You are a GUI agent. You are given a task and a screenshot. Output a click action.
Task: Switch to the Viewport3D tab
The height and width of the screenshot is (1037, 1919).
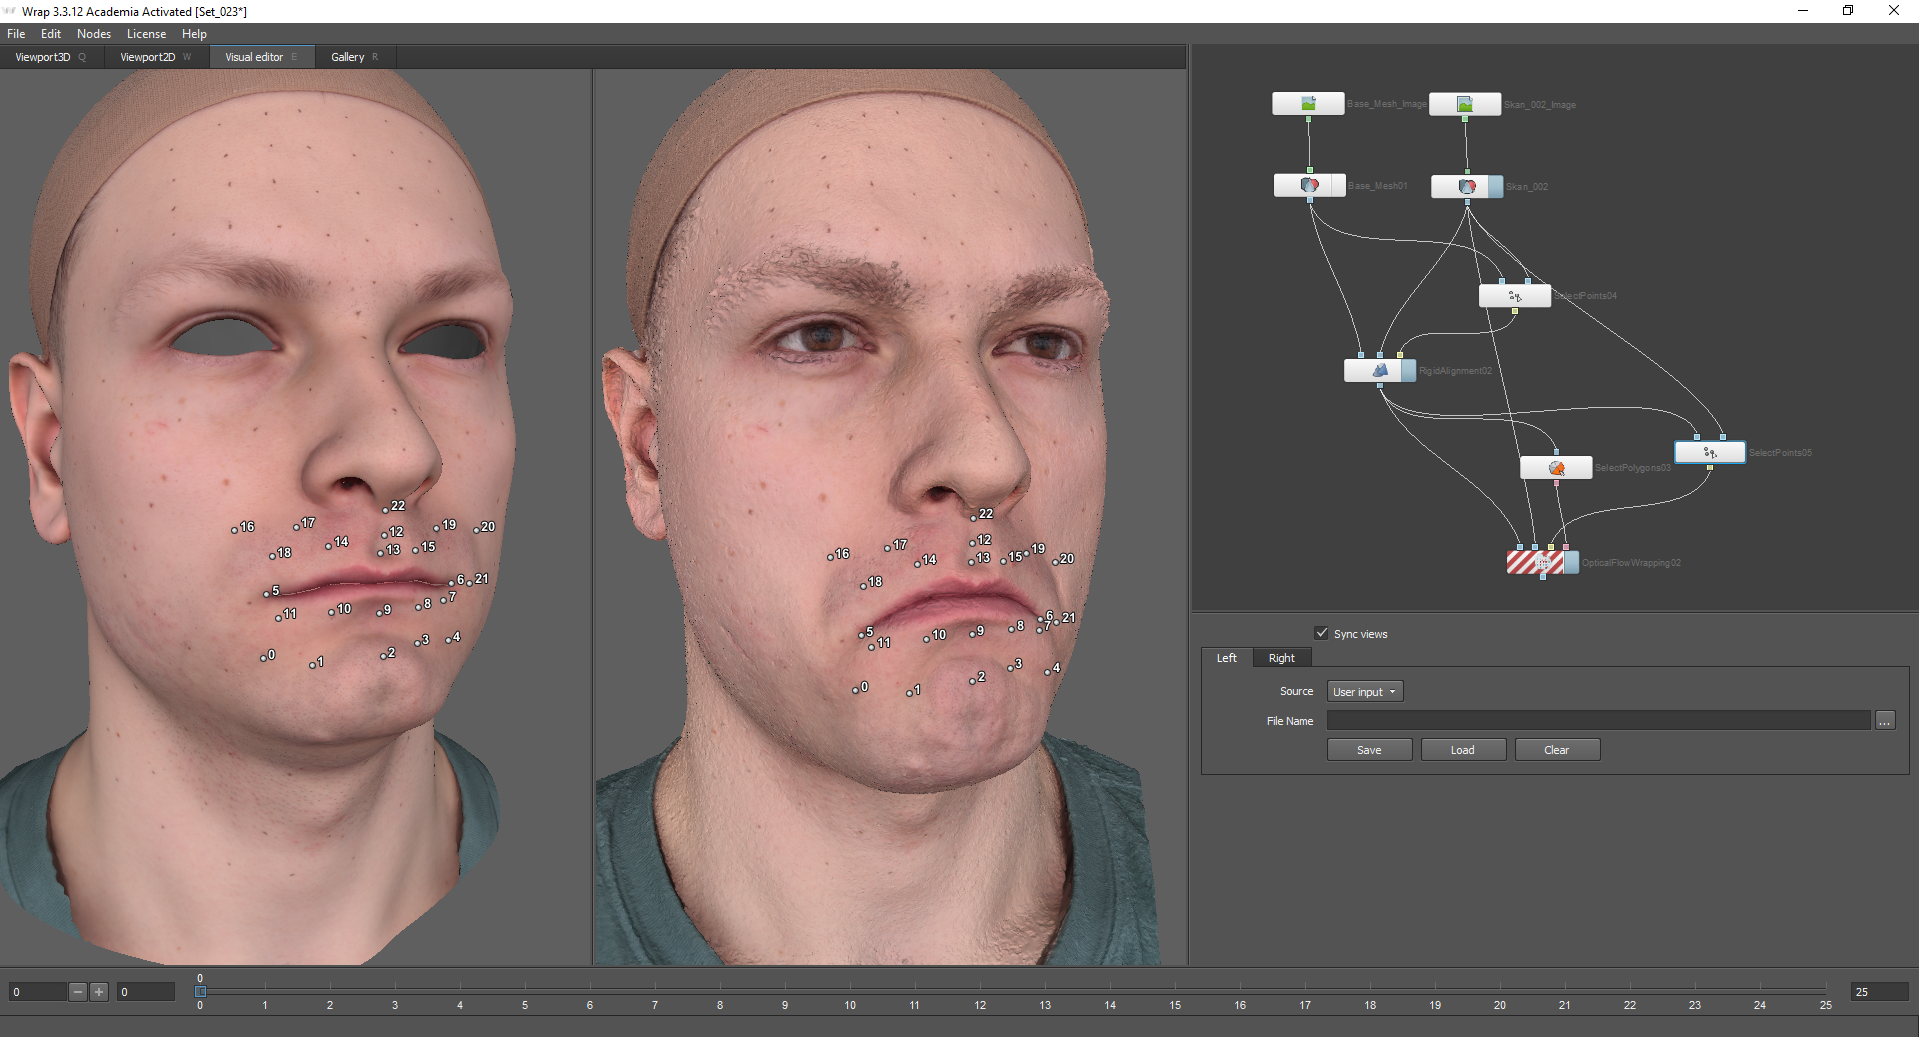(x=43, y=57)
